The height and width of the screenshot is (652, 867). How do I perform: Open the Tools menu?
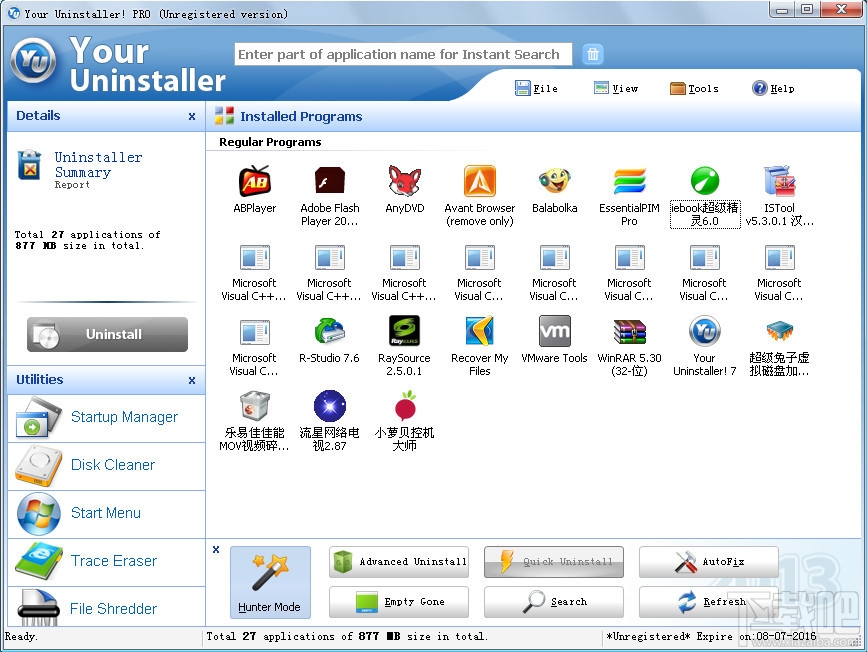[695, 88]
